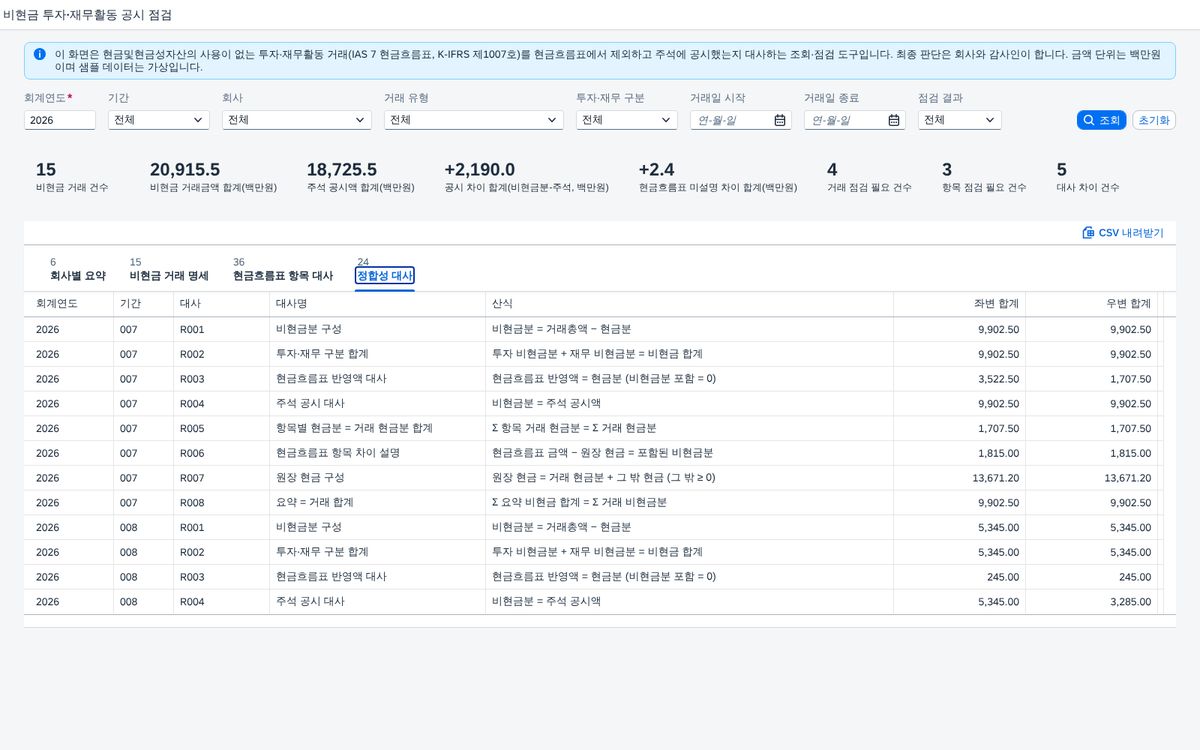1200x750 pixels.
Task: Switch to 현금흐름표 항목 대사 tab
Action: tap(283, 275)
